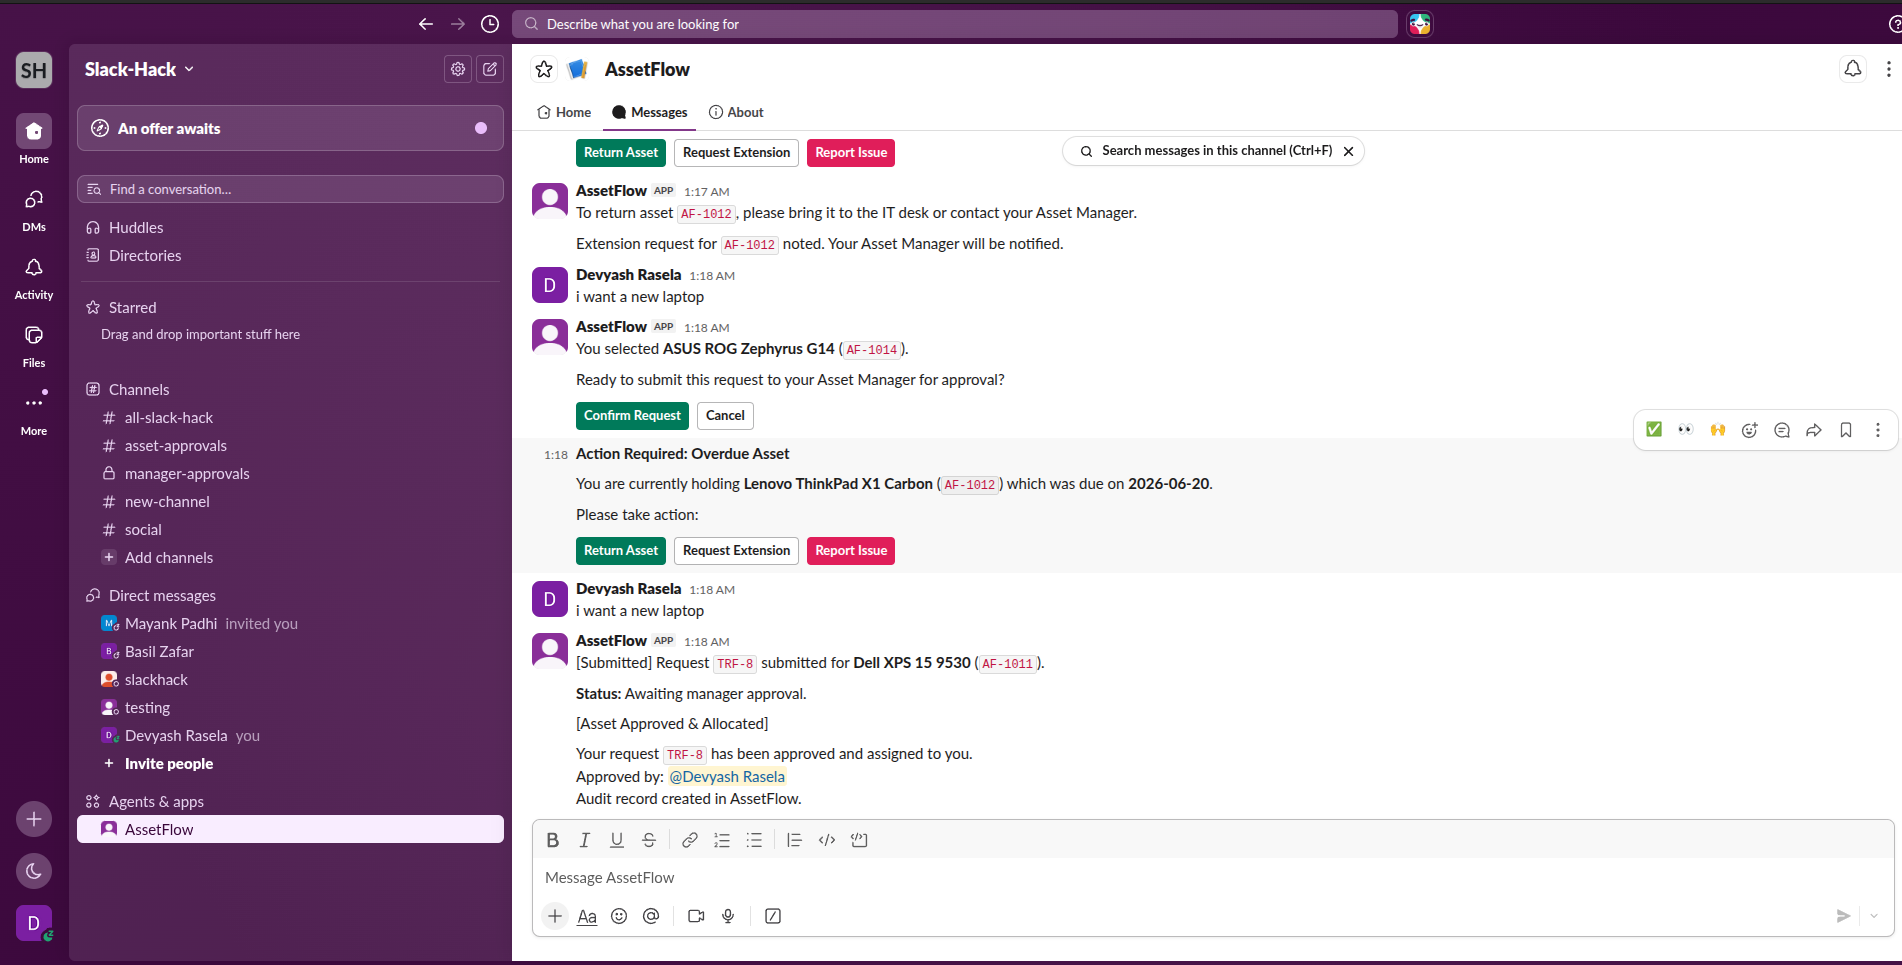Cancel the ASUS ROG Zephyrus request
This screenshot has height=965, width=1902.
tap(725, 416)
